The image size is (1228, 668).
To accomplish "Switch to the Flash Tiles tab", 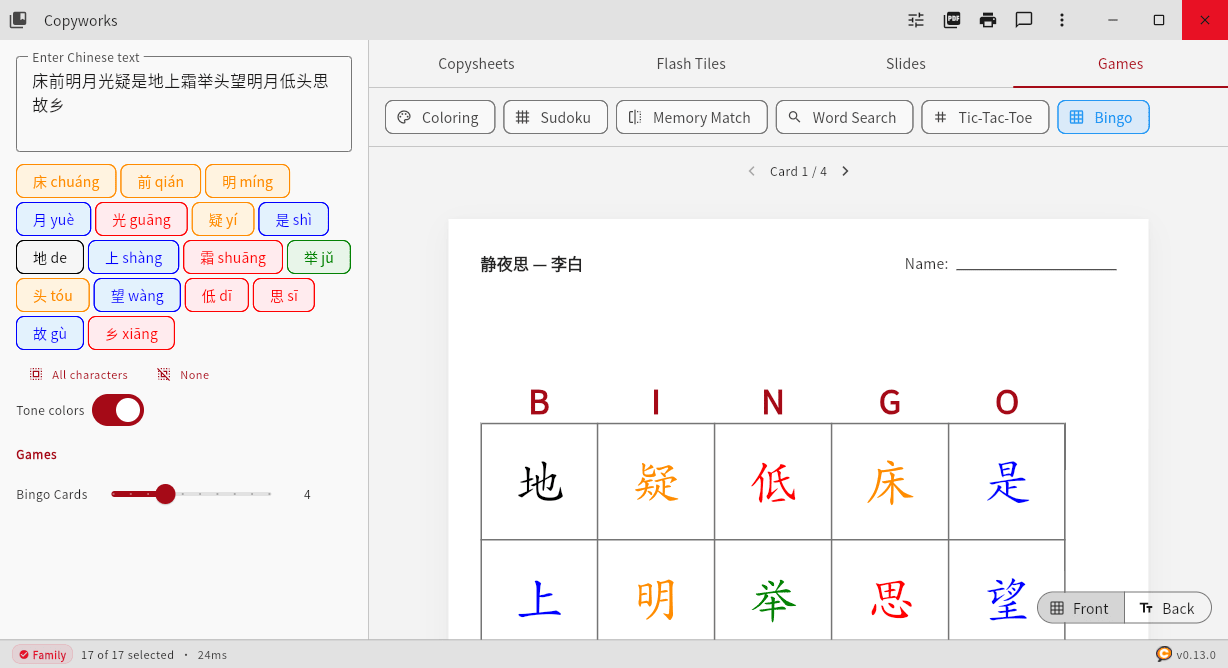I will 690,63.
